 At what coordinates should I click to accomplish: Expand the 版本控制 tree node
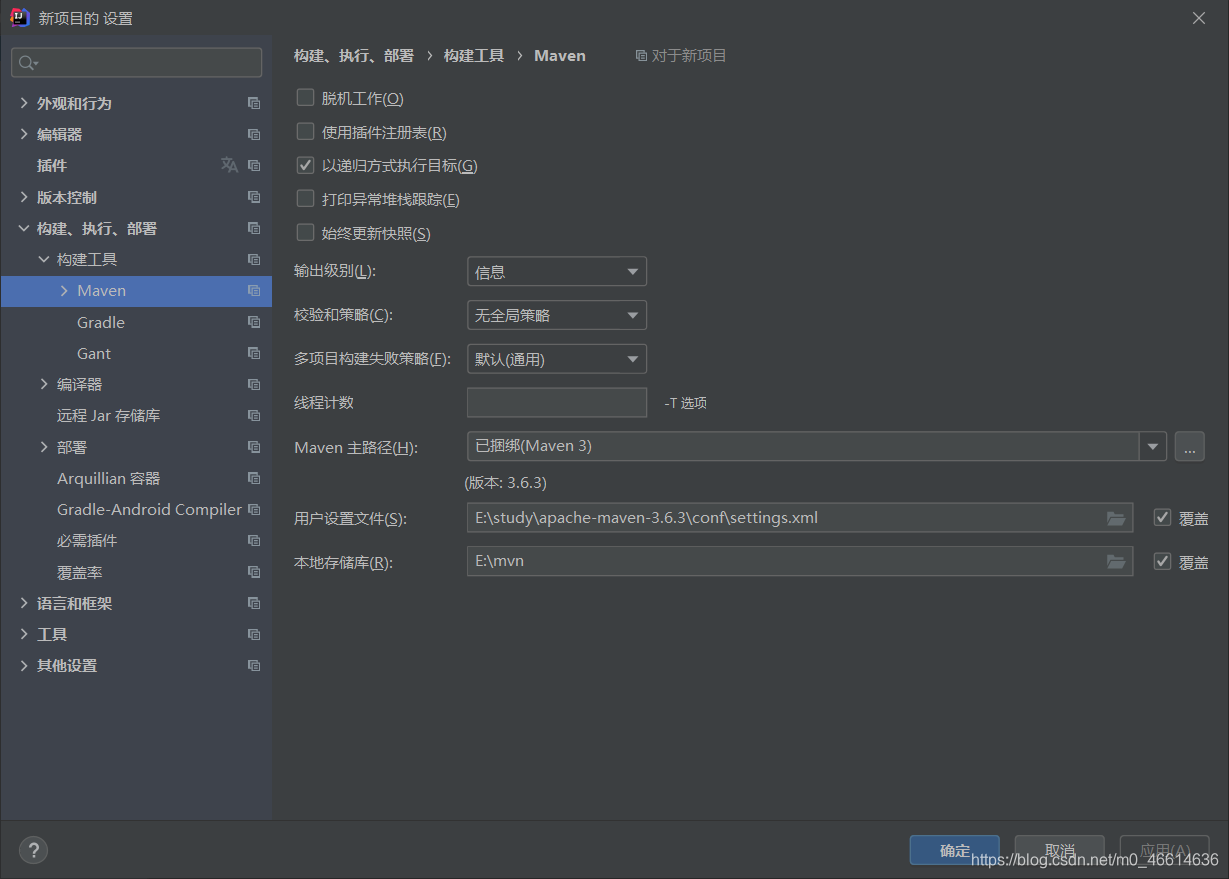(24, 197)
